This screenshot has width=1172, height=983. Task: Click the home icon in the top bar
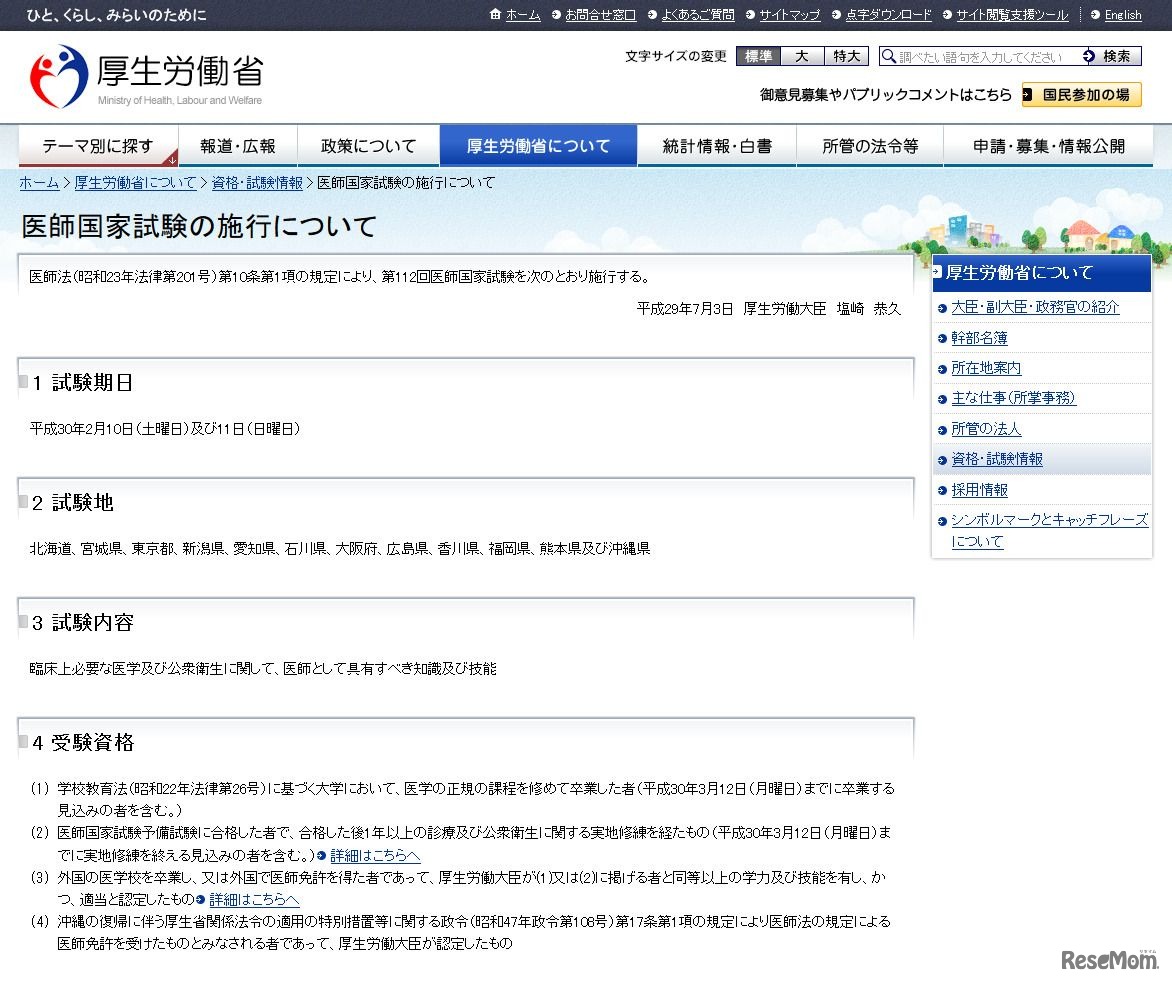(x=494, y=15)
